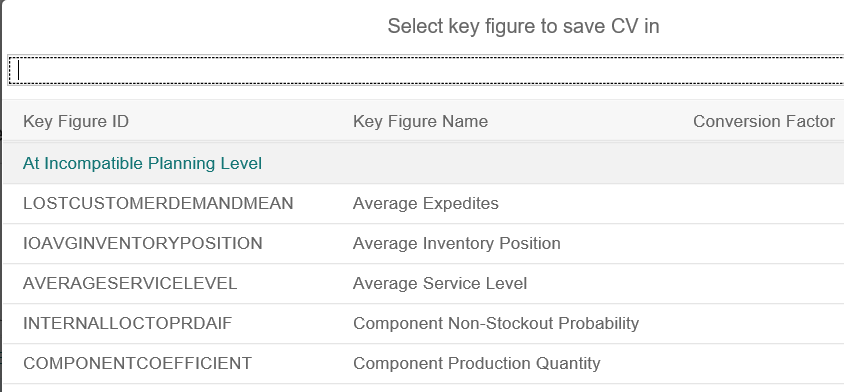
Task: Pick the Average Inventory Position entry
Action: point(456,243)
